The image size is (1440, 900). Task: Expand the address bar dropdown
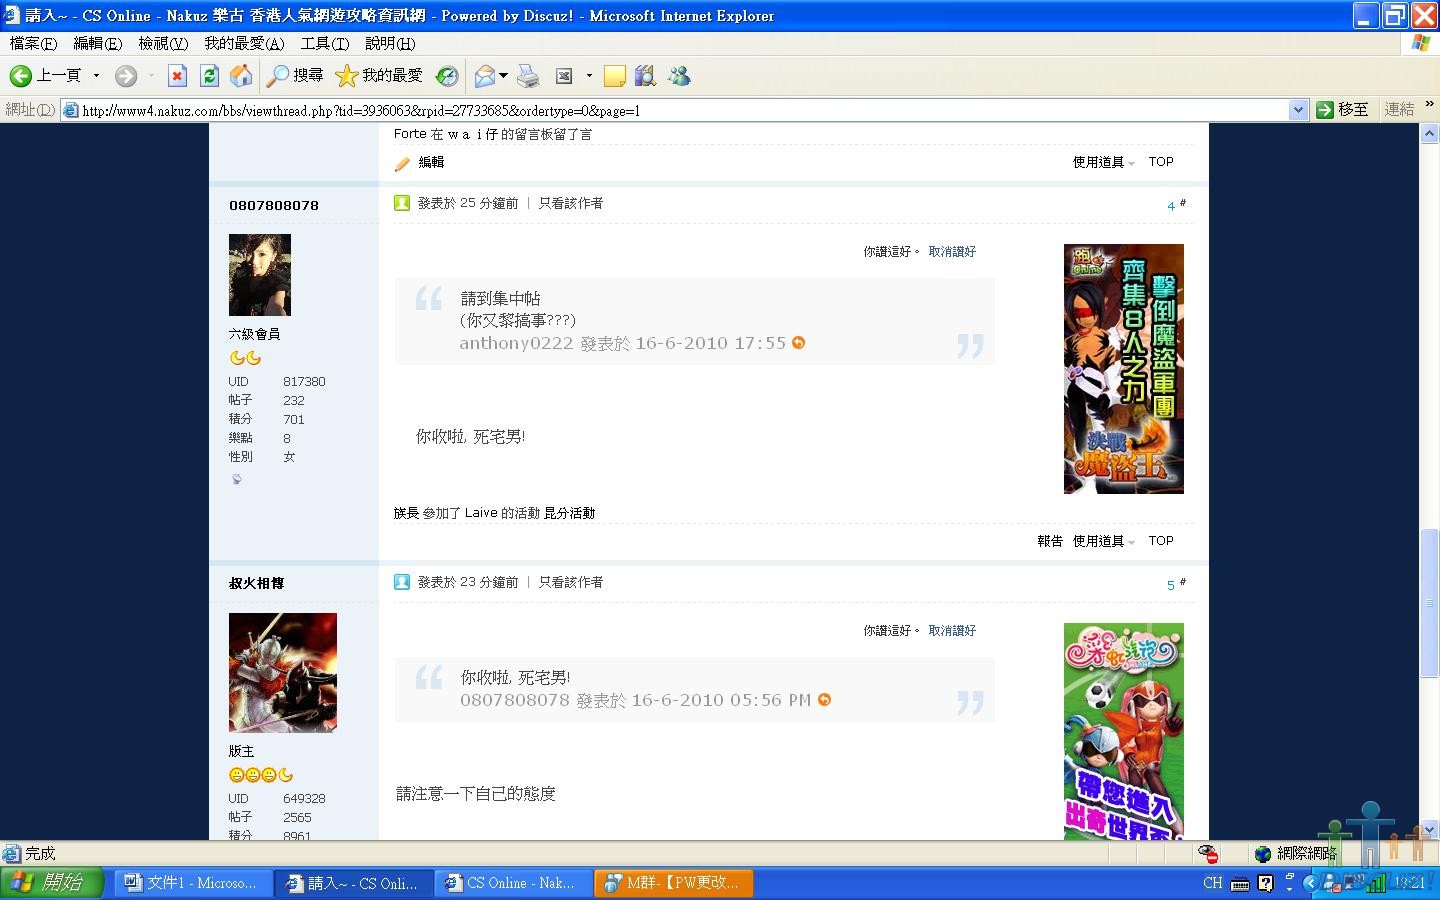pos(1298,110)
